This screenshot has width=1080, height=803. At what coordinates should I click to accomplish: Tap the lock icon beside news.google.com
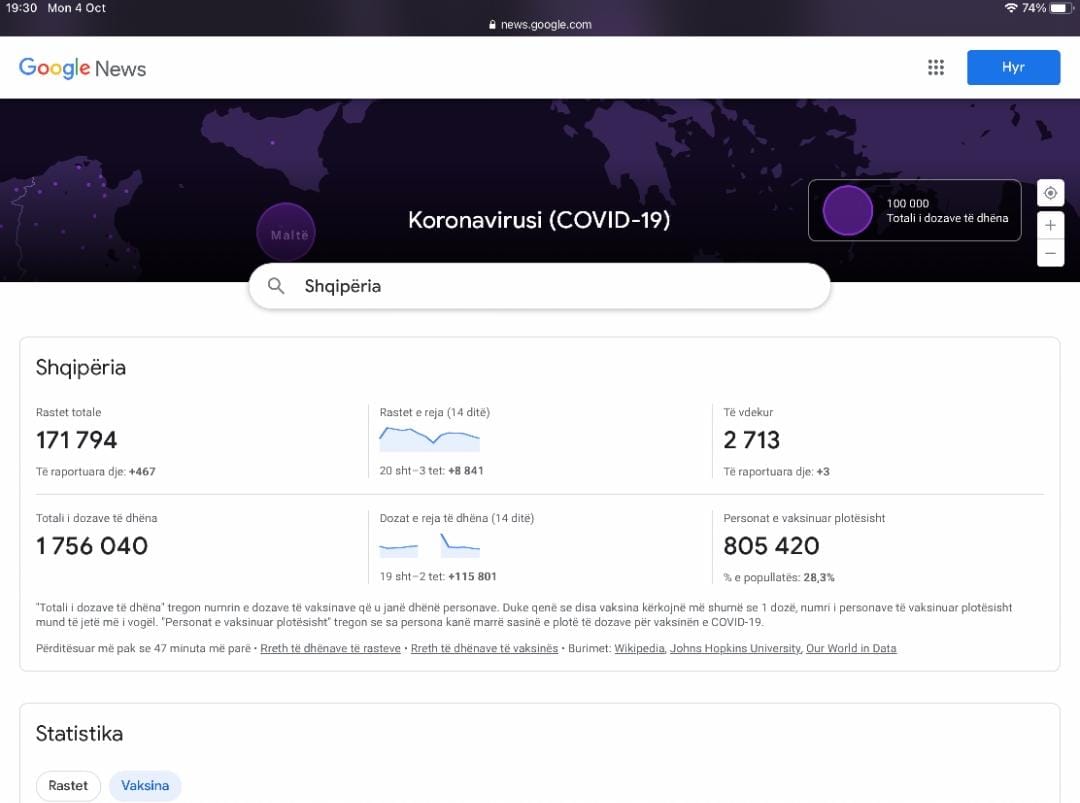tap(492, 25)
